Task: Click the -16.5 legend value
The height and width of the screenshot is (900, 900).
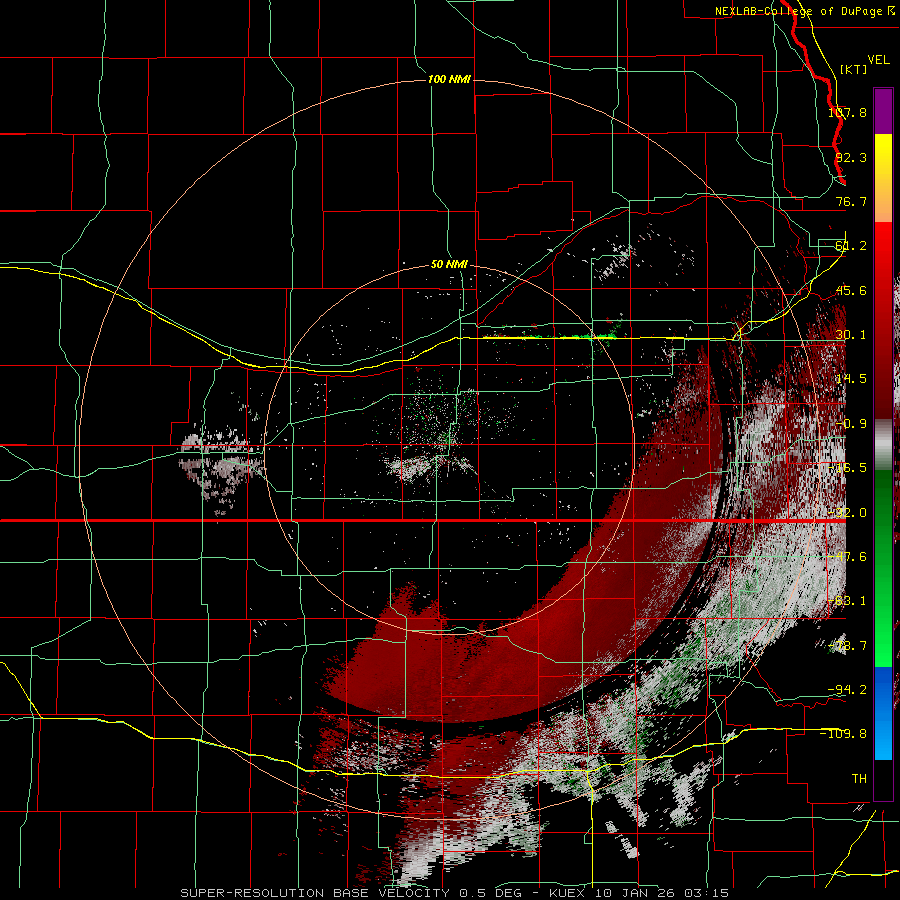Action: (847, 468)
